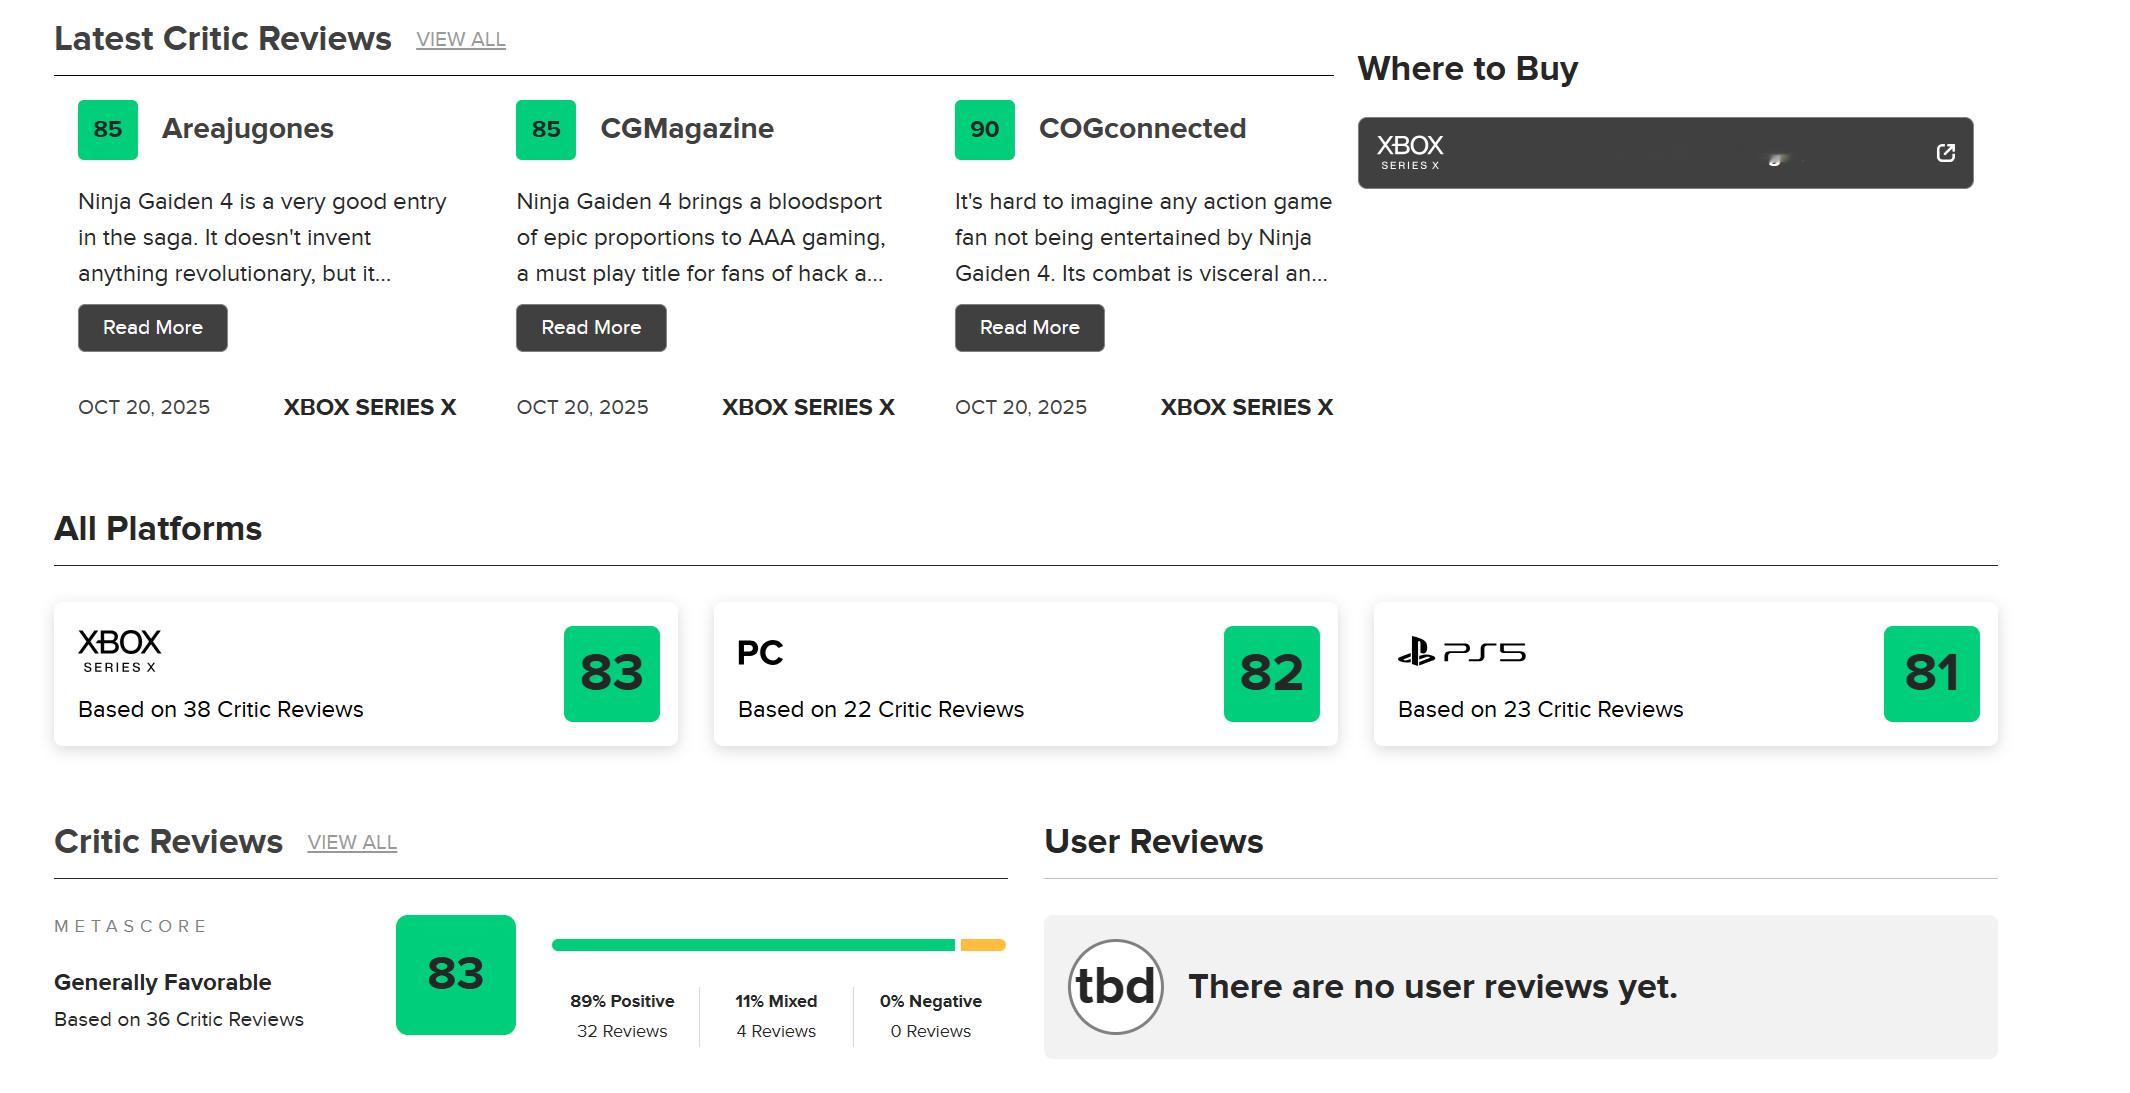The image size is (2130, 1093).
Task: Click the 85 score badge beside CGMagazine
Action: click(546, 130)
